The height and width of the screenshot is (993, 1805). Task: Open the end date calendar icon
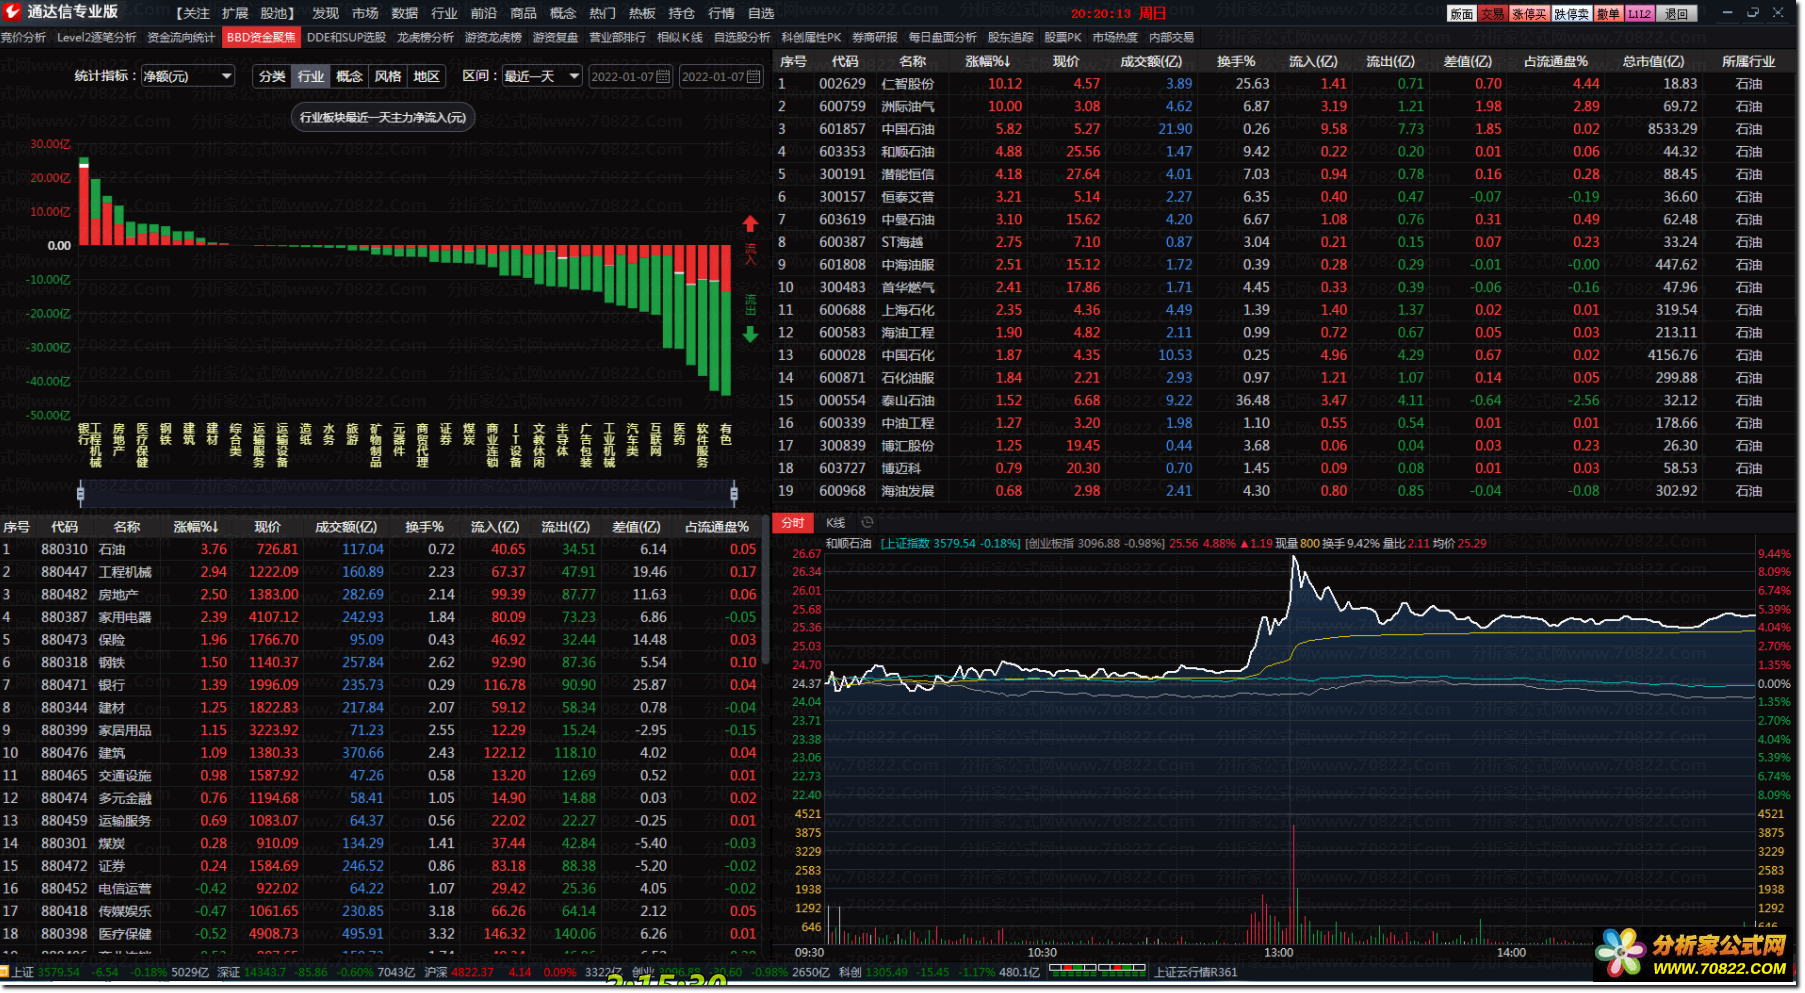coord(753,76)
